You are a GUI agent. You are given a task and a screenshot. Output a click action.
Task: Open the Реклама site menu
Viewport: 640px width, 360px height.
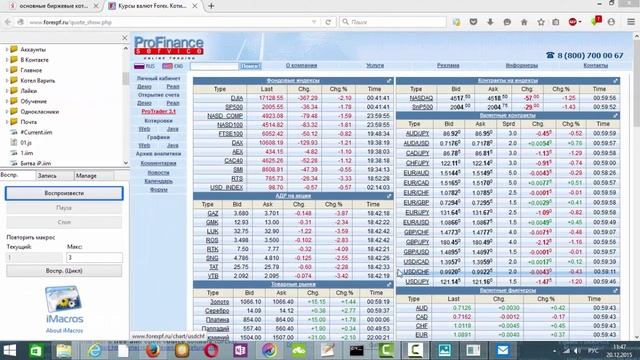[448, 65]
